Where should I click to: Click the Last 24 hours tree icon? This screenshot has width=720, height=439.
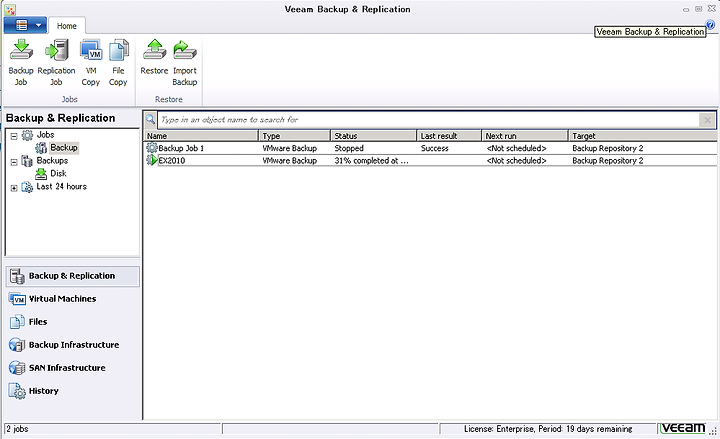(28, 187)
